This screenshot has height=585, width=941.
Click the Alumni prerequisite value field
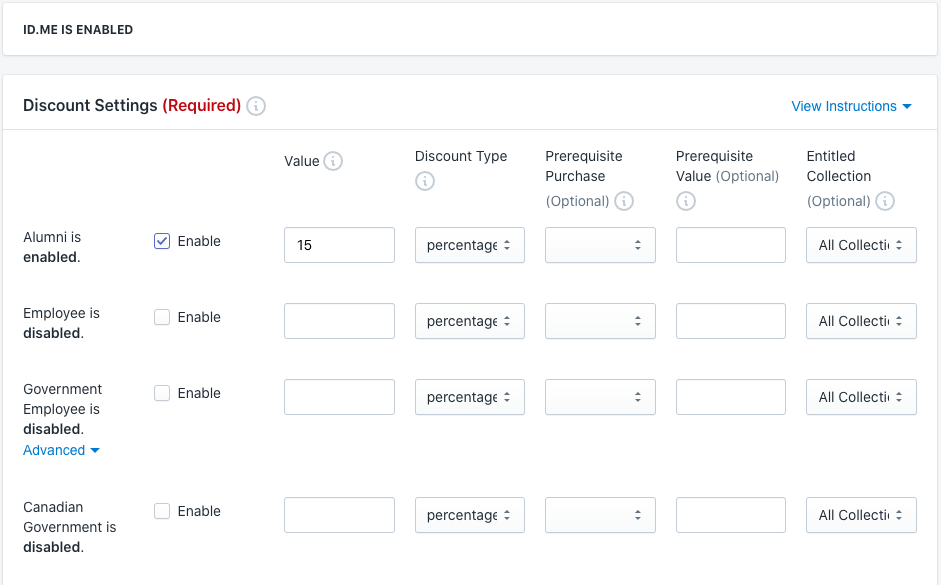[731, 245]
